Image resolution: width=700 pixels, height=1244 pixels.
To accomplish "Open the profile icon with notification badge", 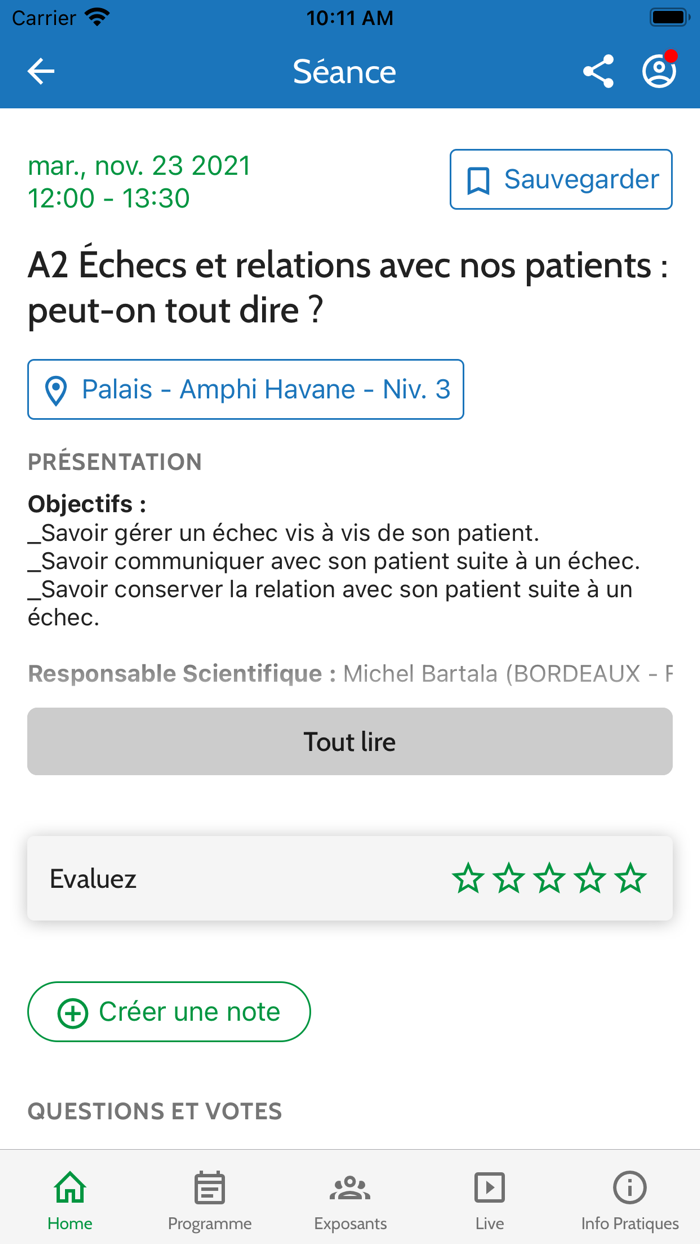I will click(x=659, y=71).
